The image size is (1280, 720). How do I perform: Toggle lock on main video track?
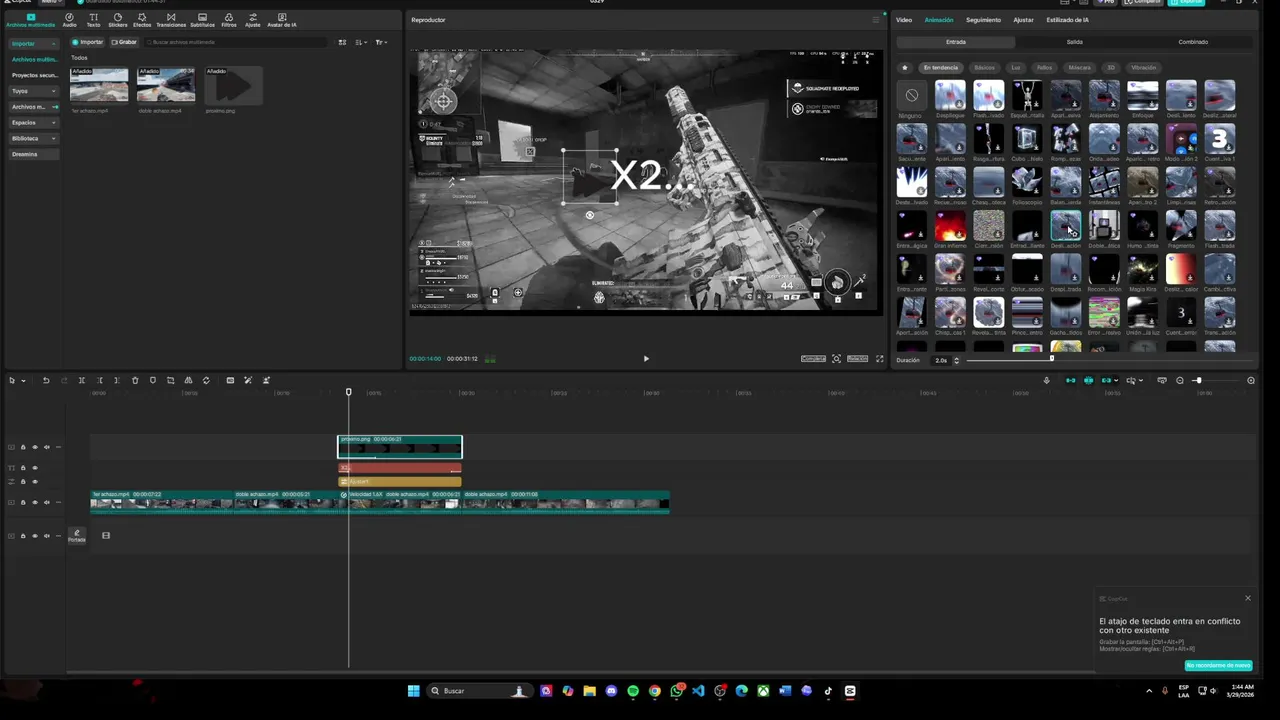coord(23,502)
